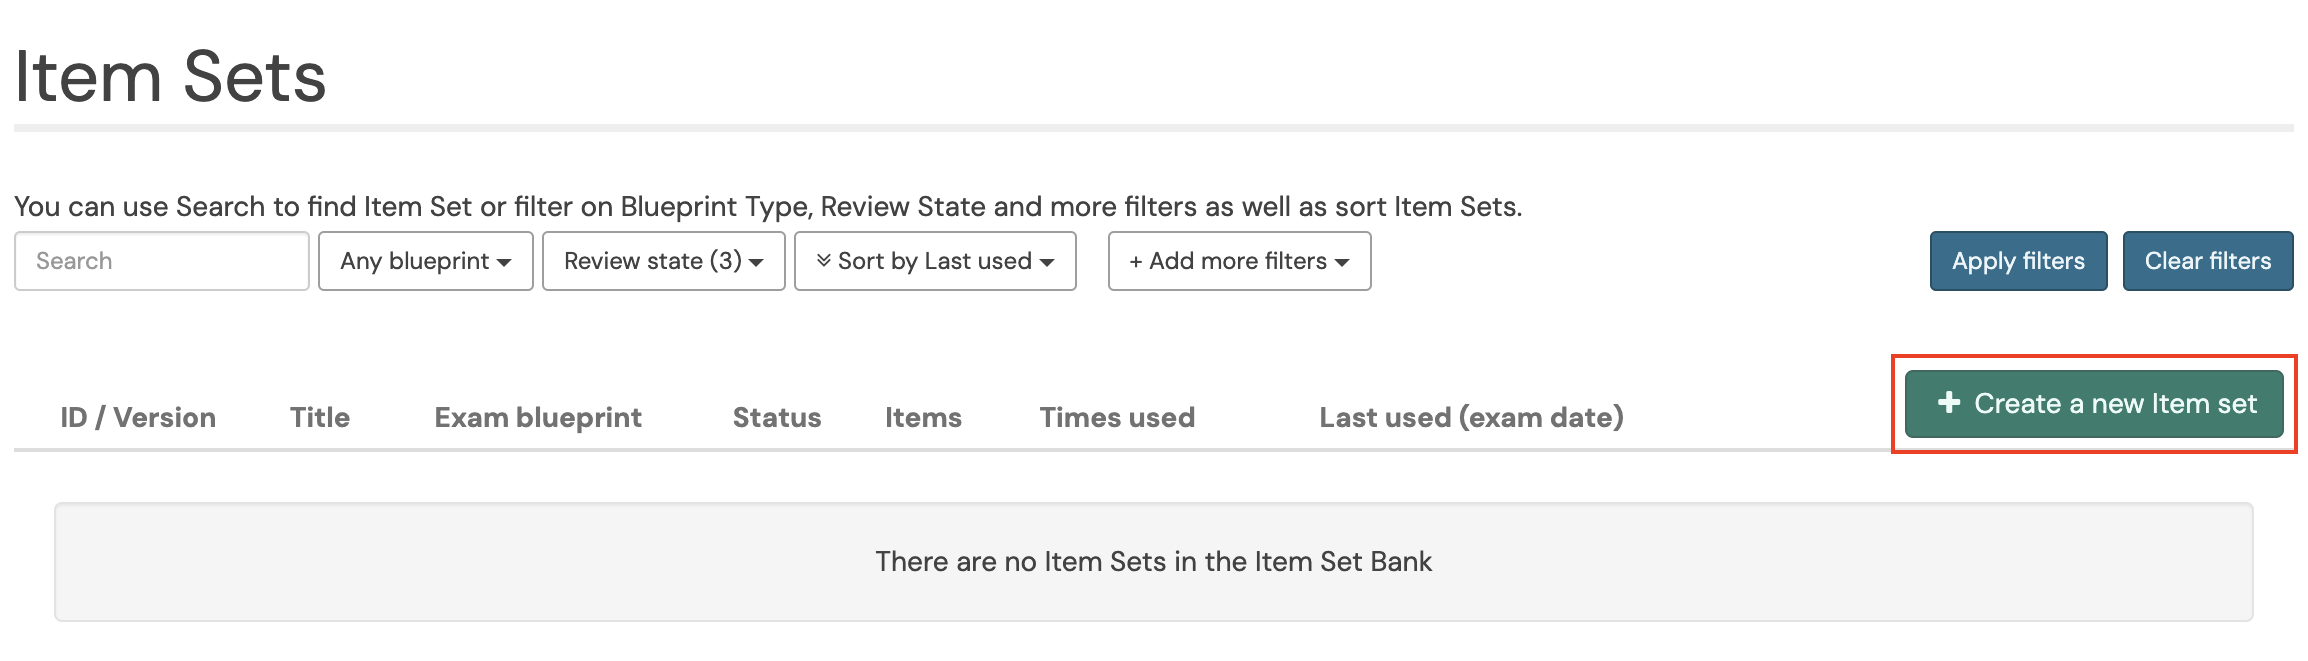
Task: Click the caret arrow on Review state filter
Action: tap(757, 261)
